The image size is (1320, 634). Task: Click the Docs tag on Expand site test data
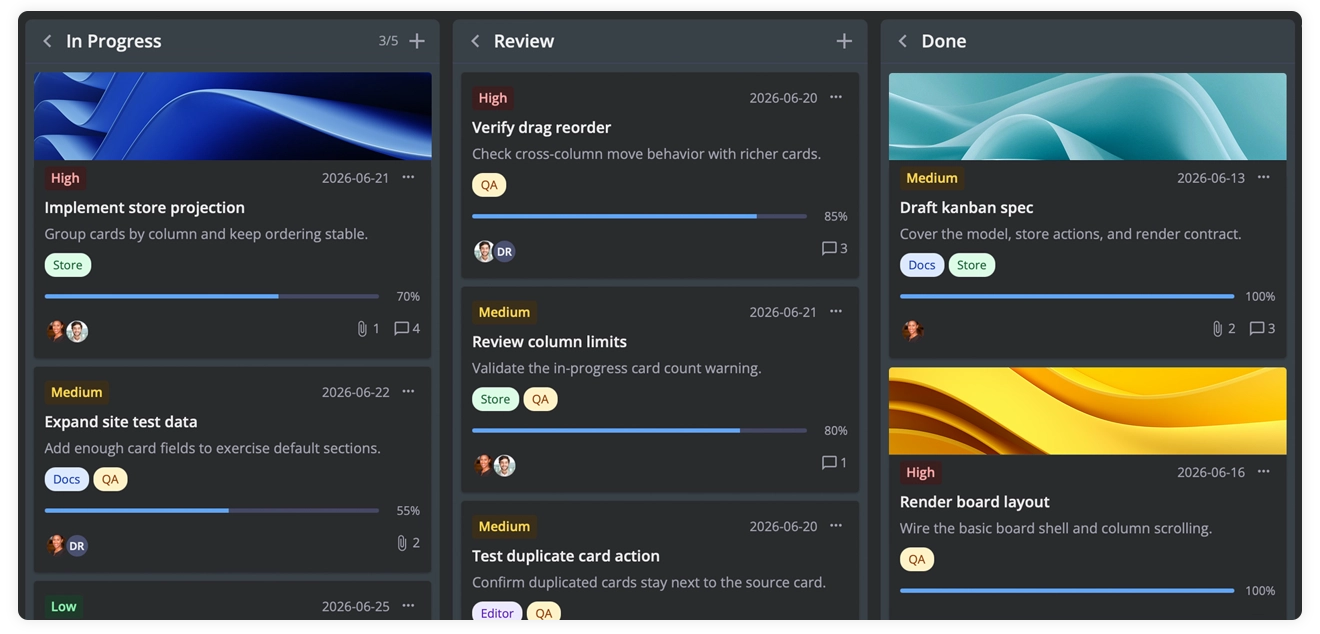coord(67,479)
